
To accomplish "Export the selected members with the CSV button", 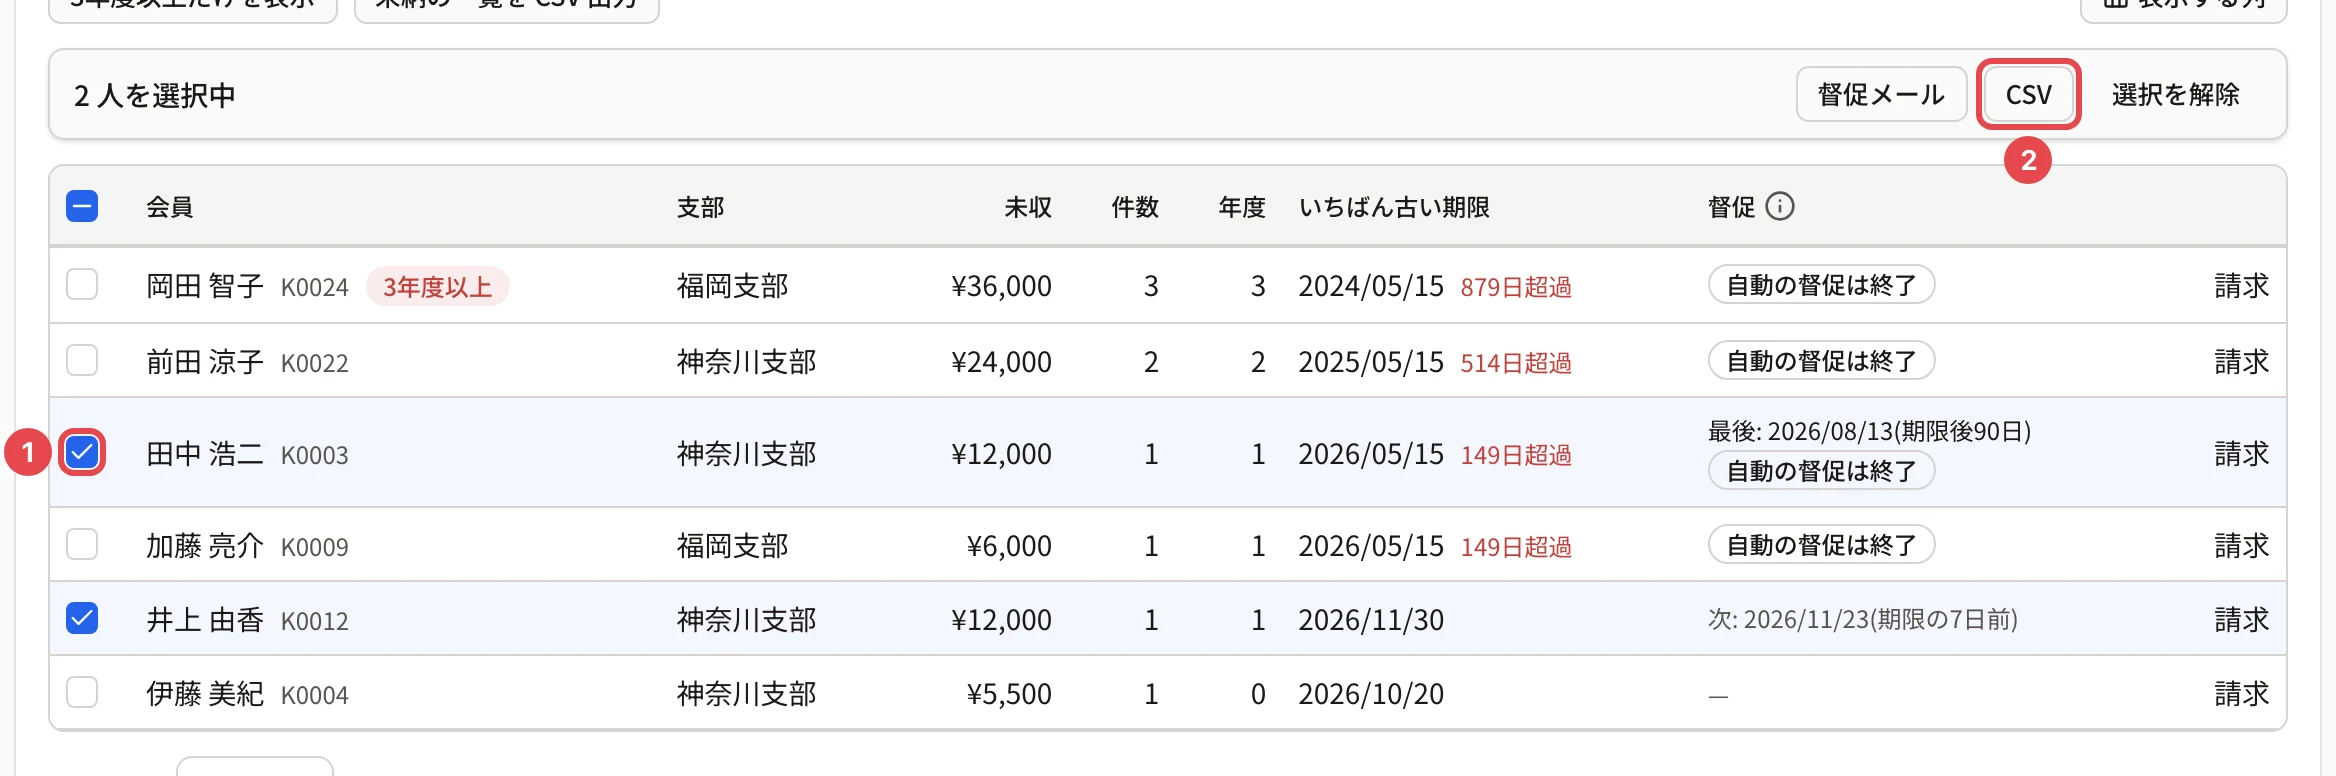I will (2028, 94).
